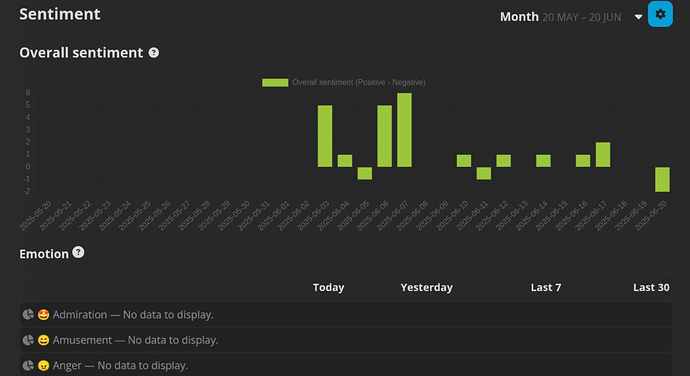
Task: Click the Today column header
Action: click(x=328, y=288)
